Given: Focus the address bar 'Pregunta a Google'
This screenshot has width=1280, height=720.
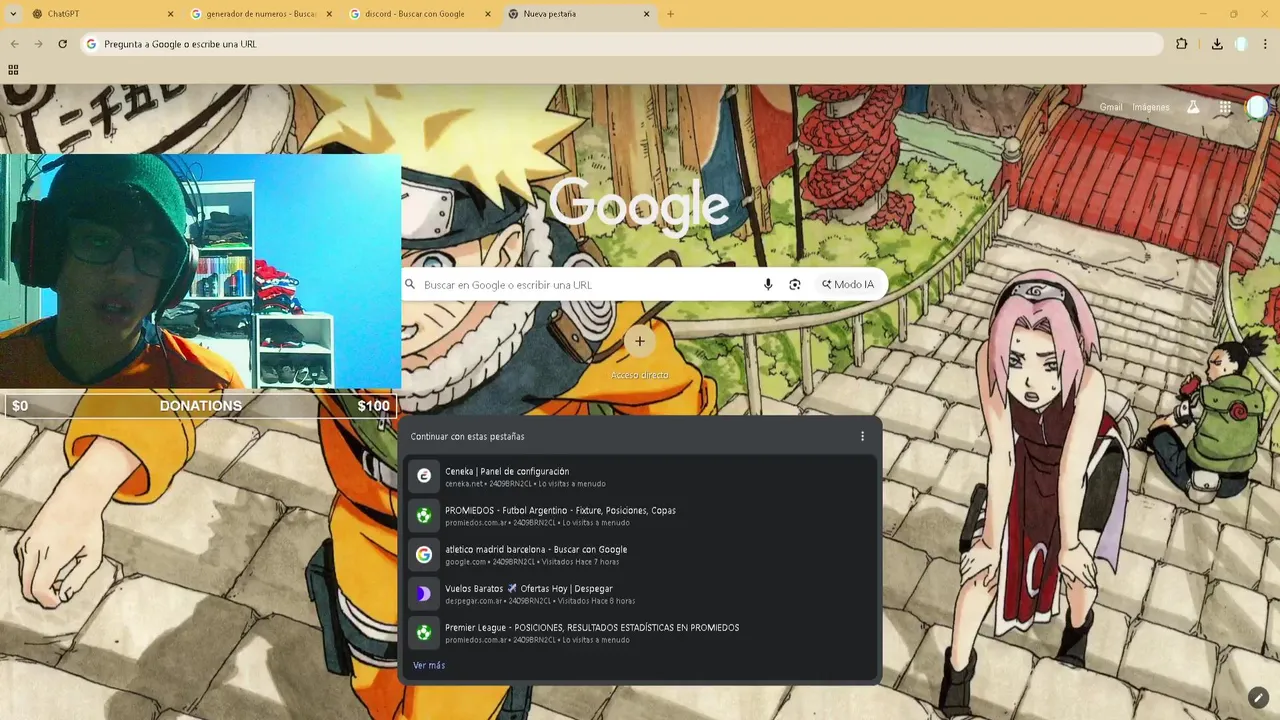Looking at the screenshot, I should pyautogui.click(x=622, y=44).
